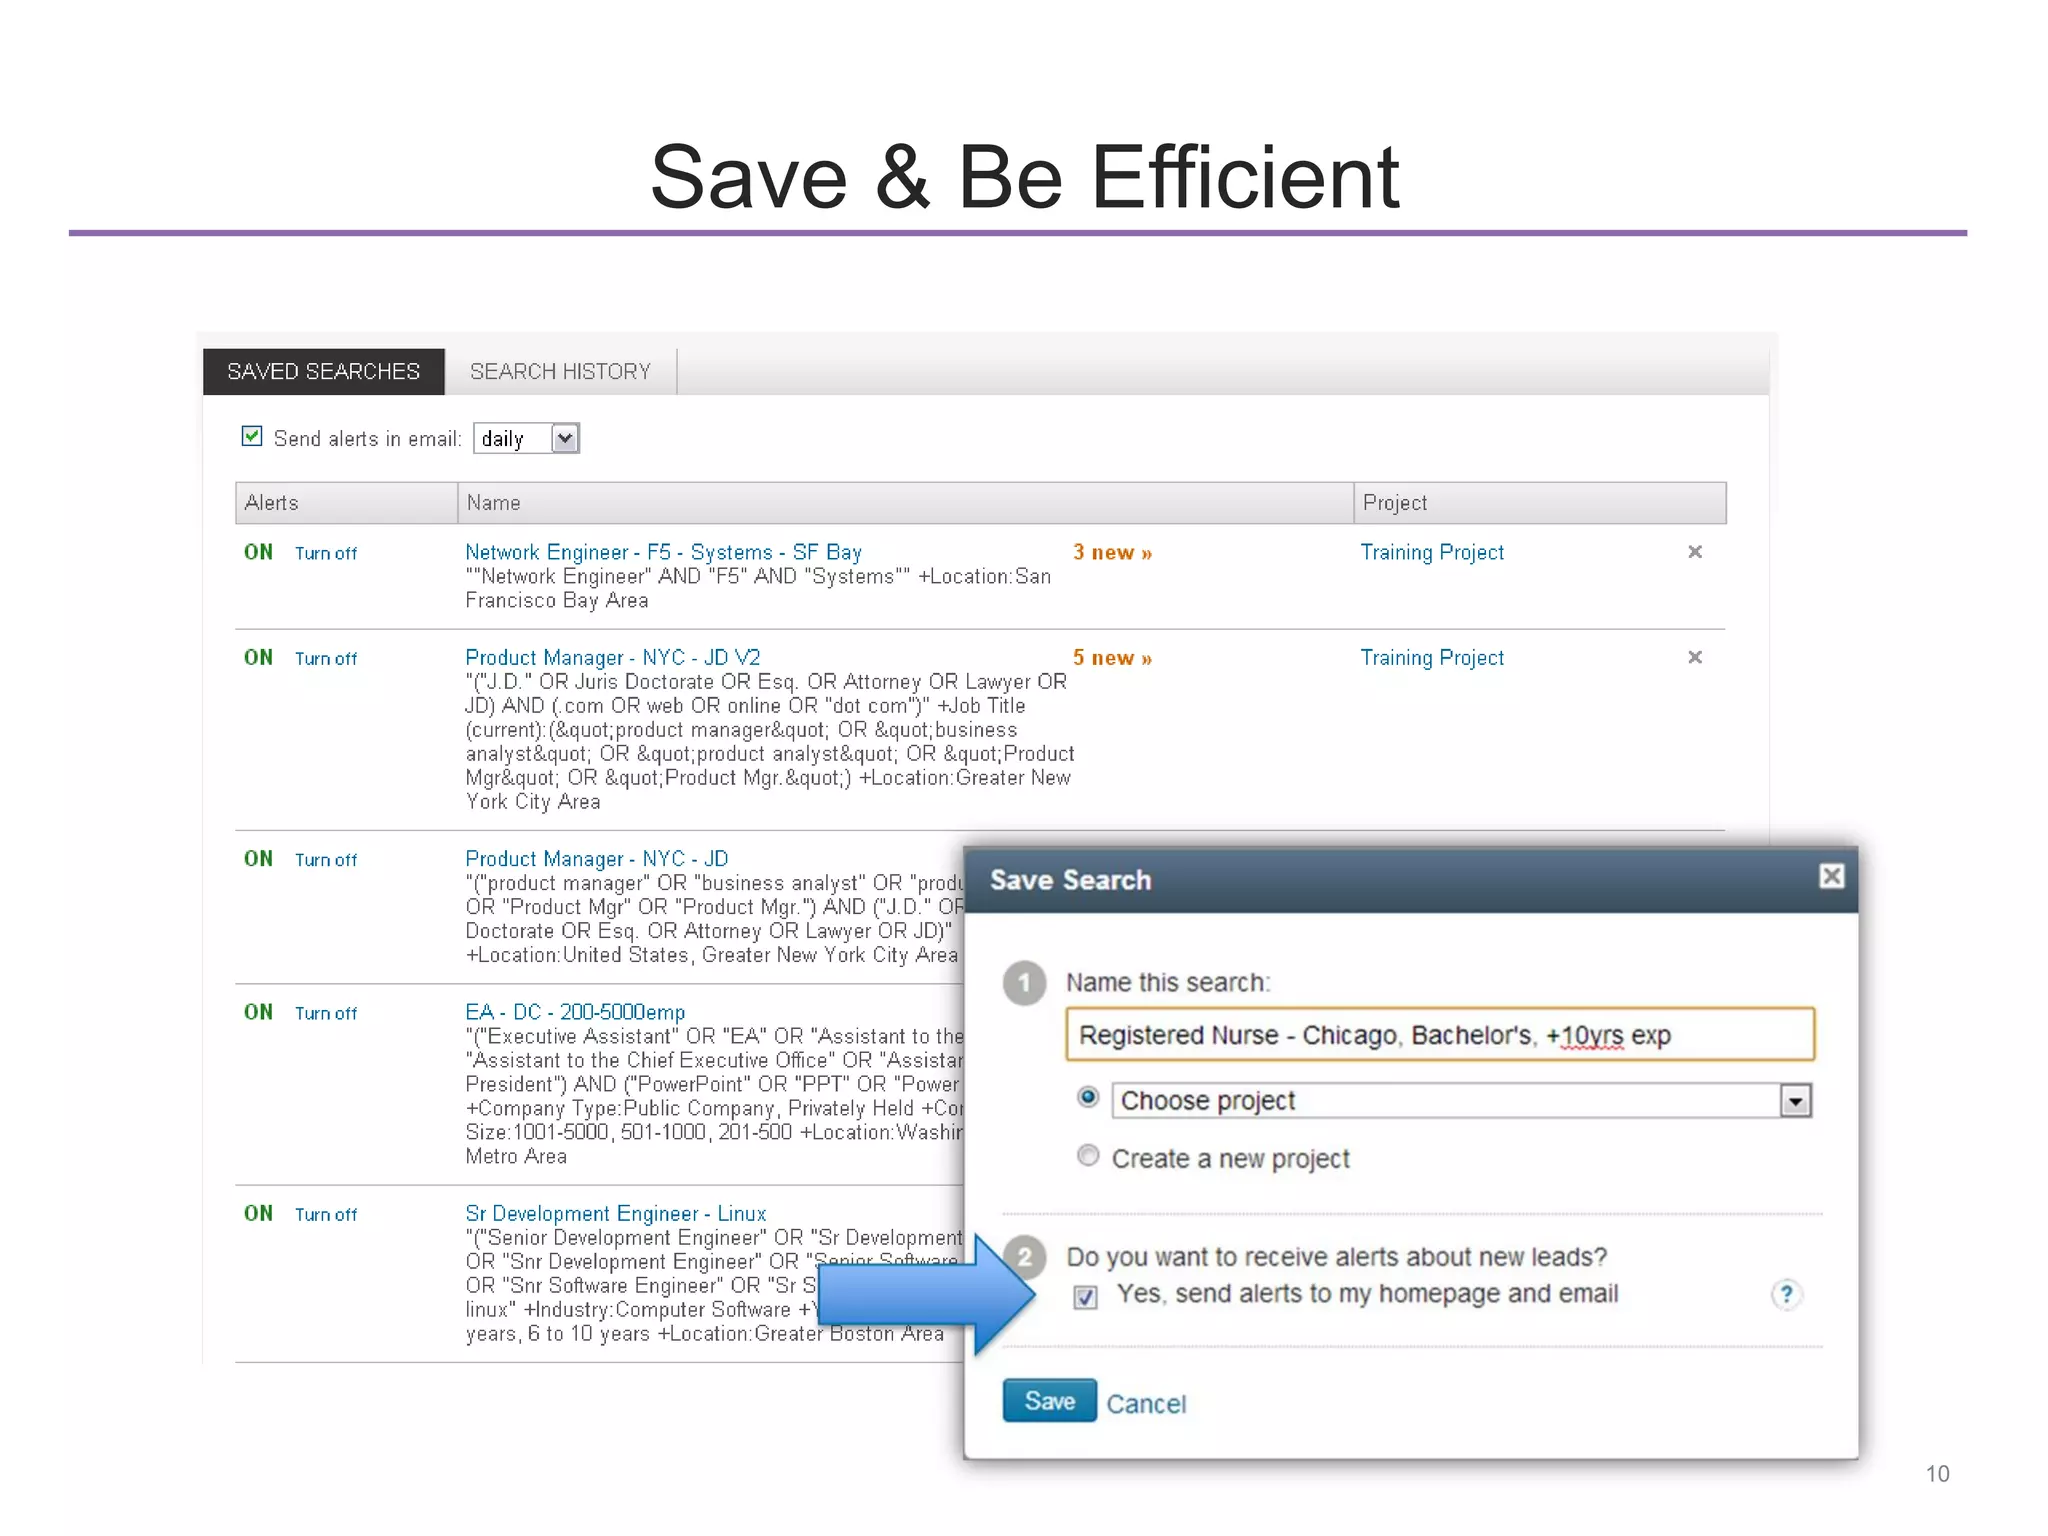
Task: Turn off alerts for Network Engineer search
Action: (x=325, y=553)
